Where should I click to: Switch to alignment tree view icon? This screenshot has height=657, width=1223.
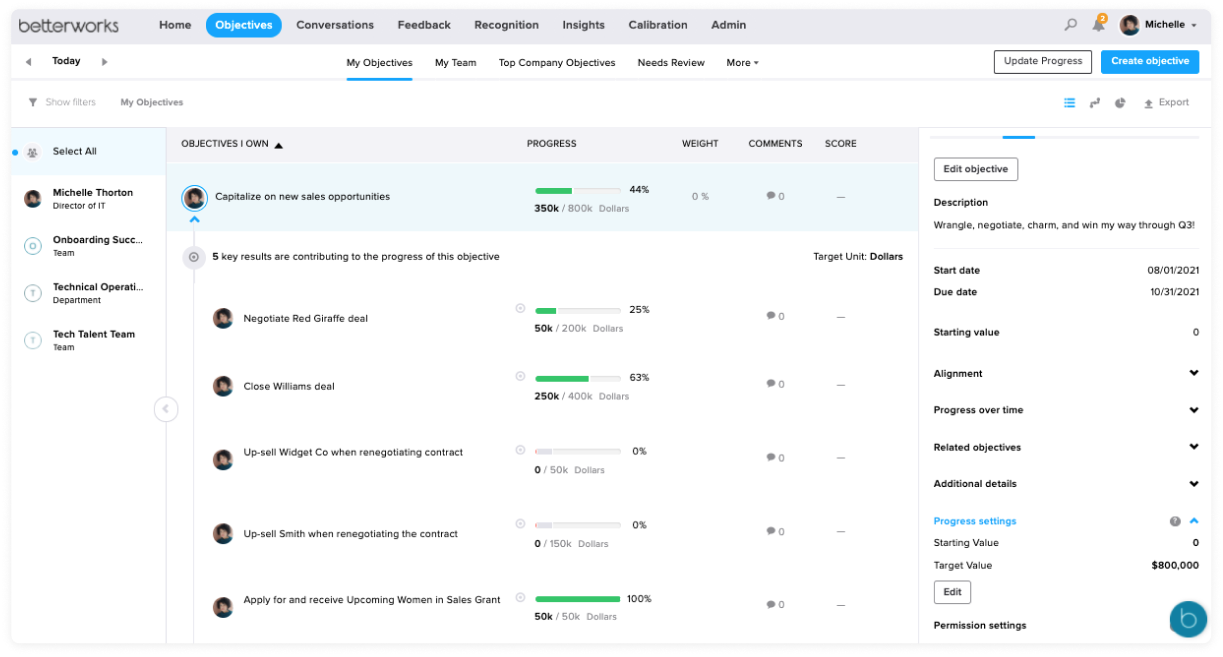1095,102
